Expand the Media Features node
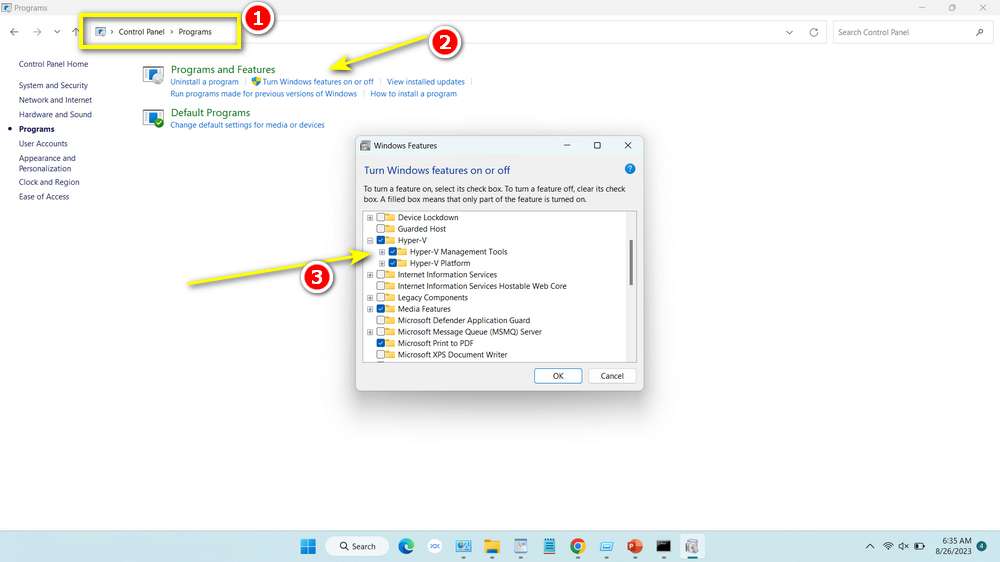The height and width of the screenshot is (562, 1000). [370, 309]
